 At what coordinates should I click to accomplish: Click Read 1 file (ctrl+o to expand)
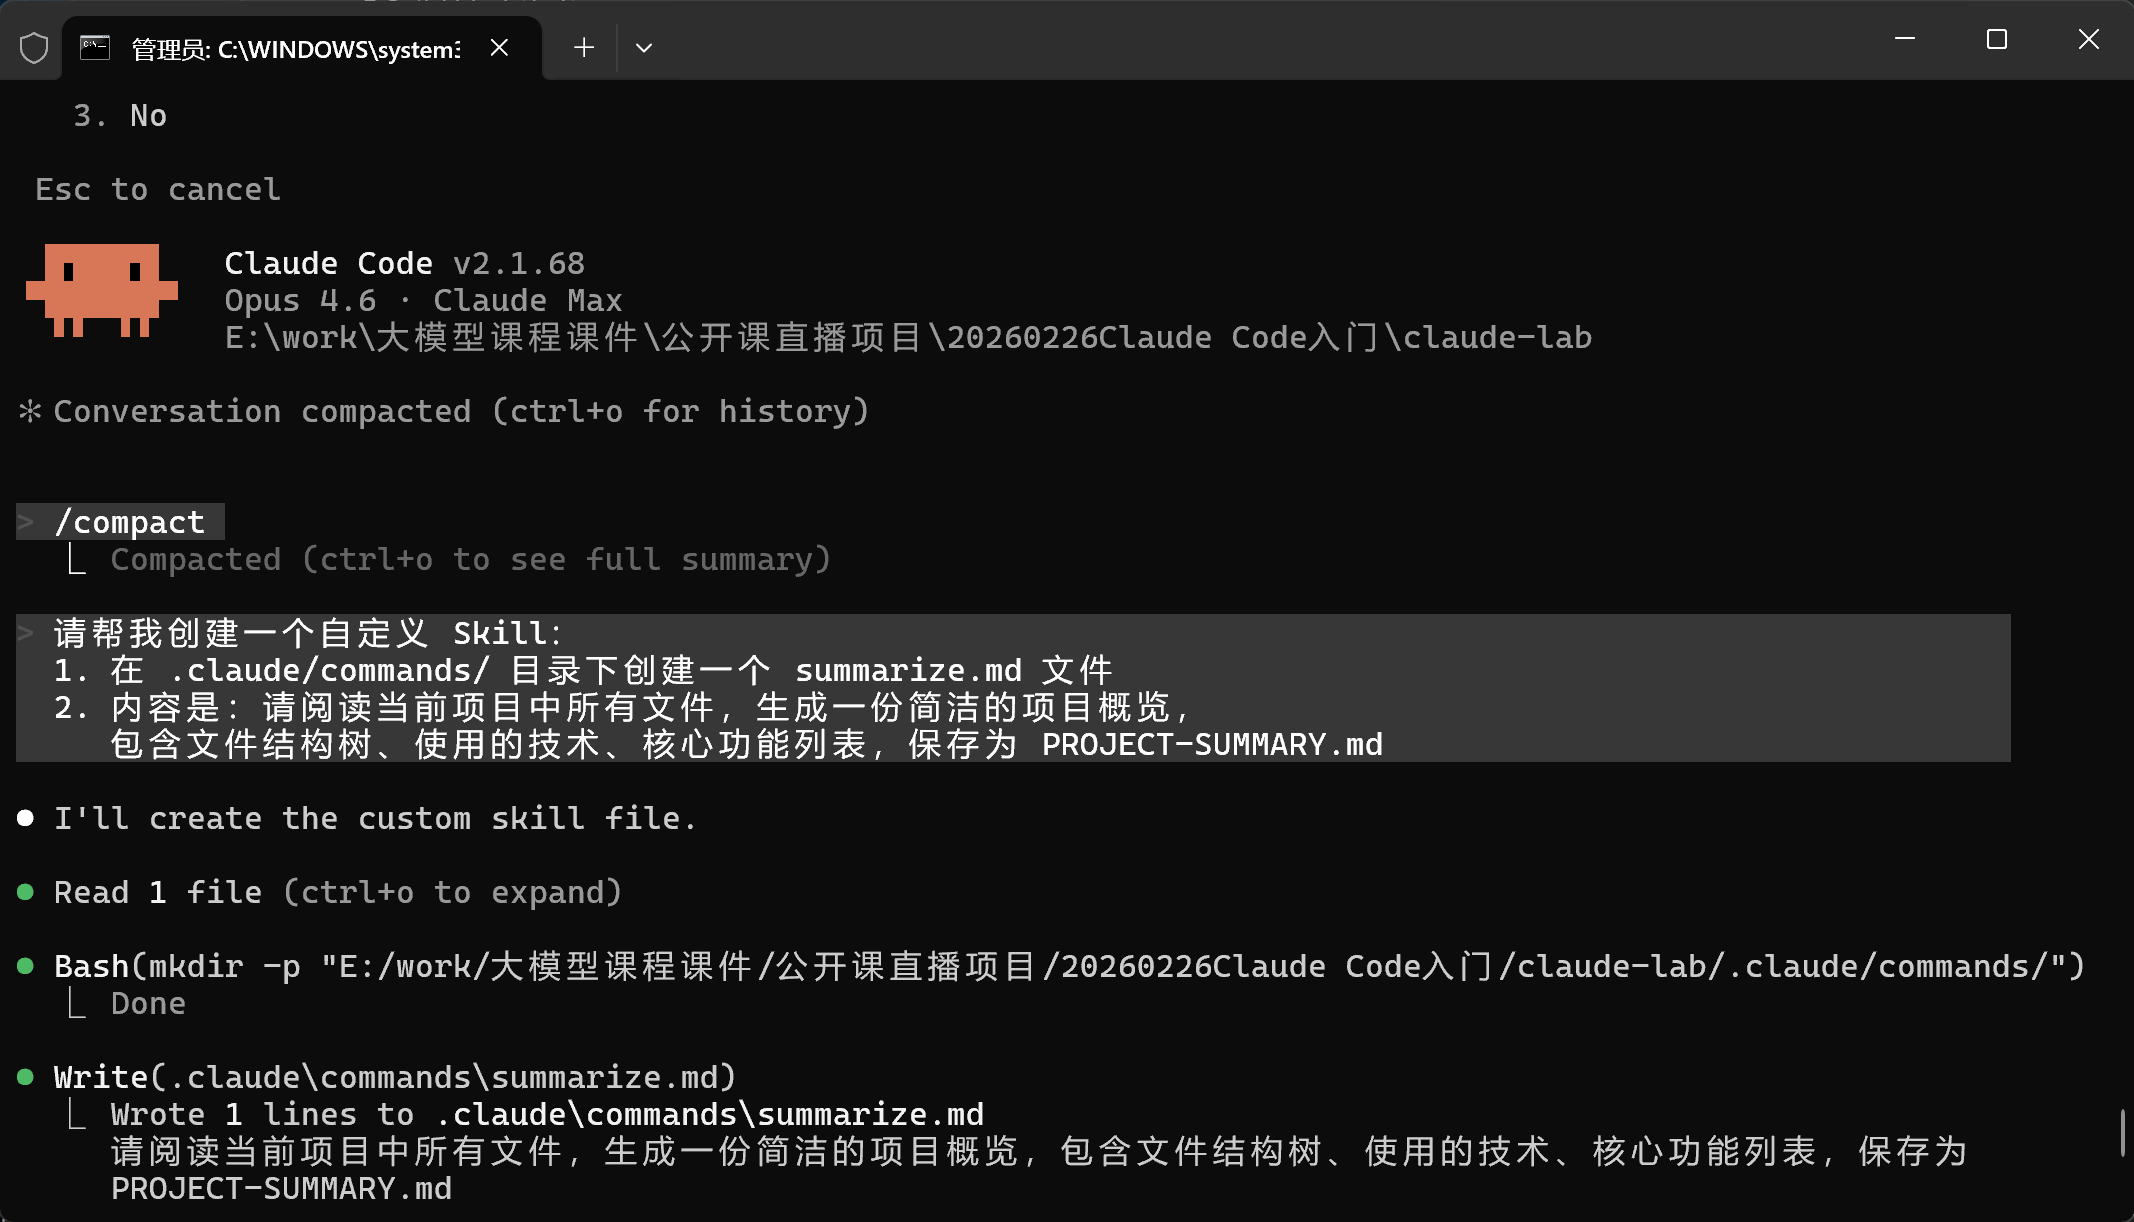point(338,892)
